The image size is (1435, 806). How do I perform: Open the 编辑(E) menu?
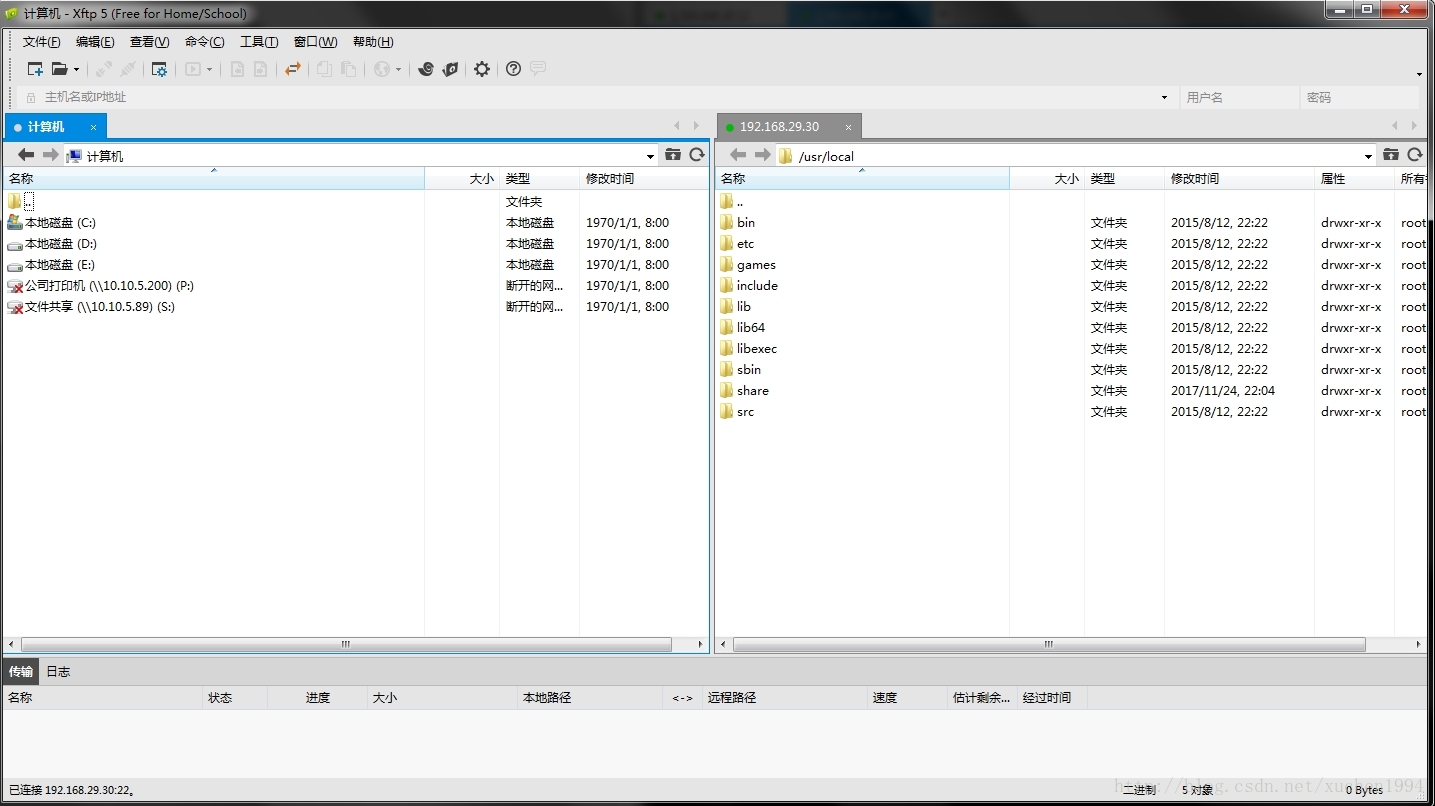(95, 42)
